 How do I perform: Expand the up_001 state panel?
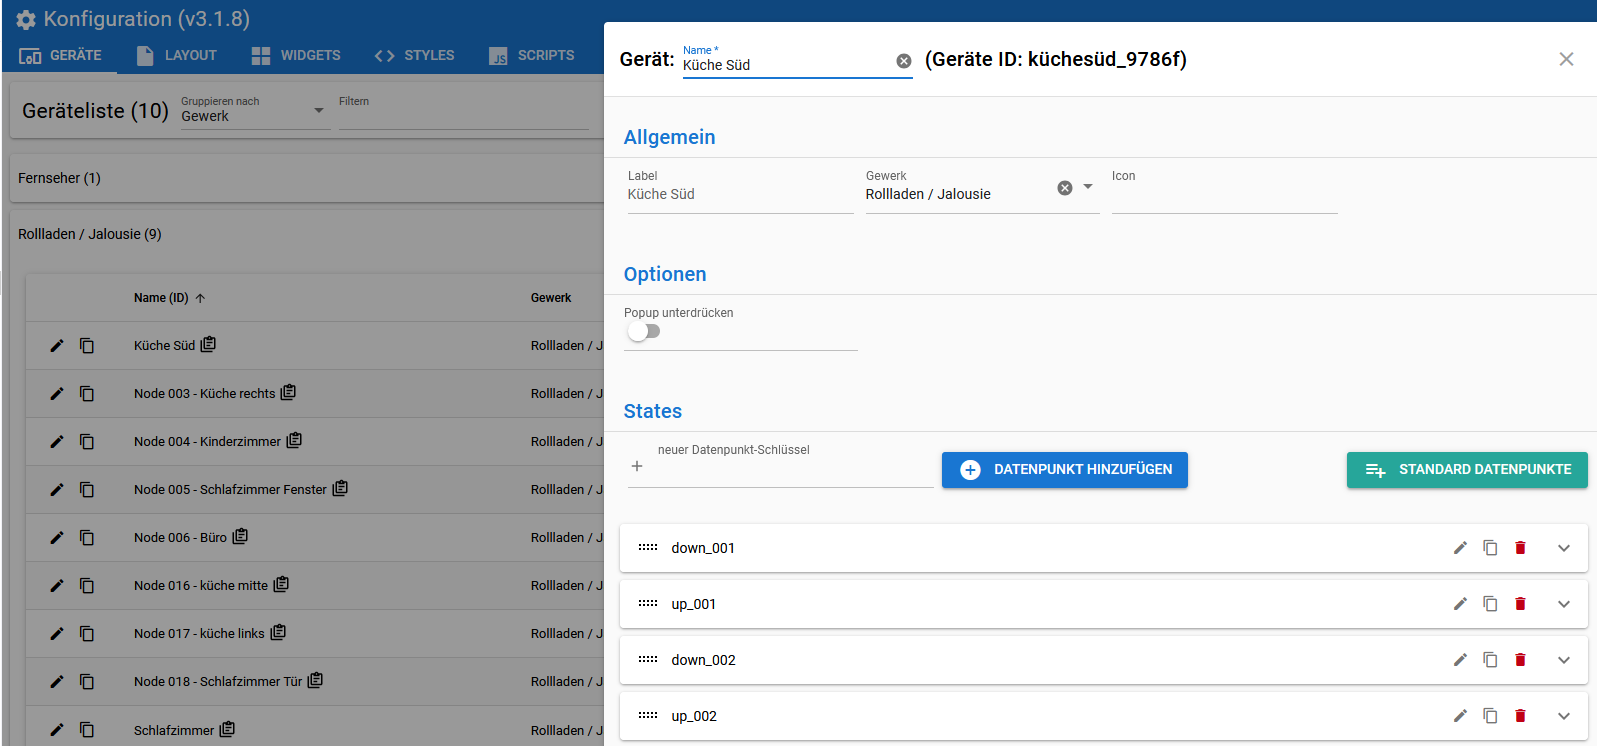tap(1564, 604)
